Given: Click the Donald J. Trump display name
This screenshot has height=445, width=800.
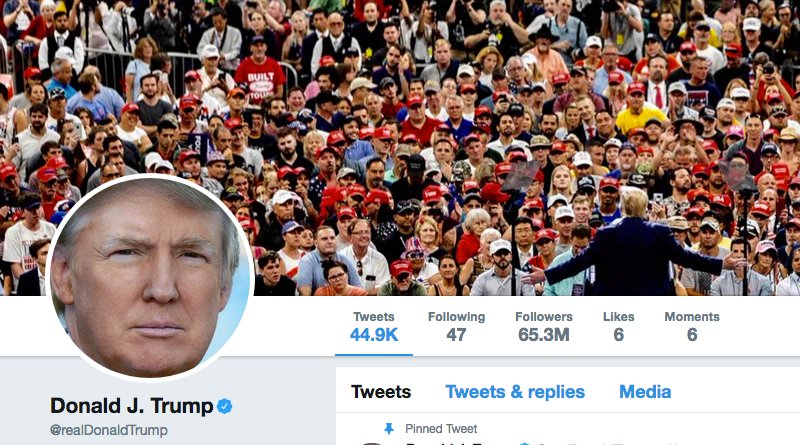Looking at the screenshot, I should click(x=132, y=406).
